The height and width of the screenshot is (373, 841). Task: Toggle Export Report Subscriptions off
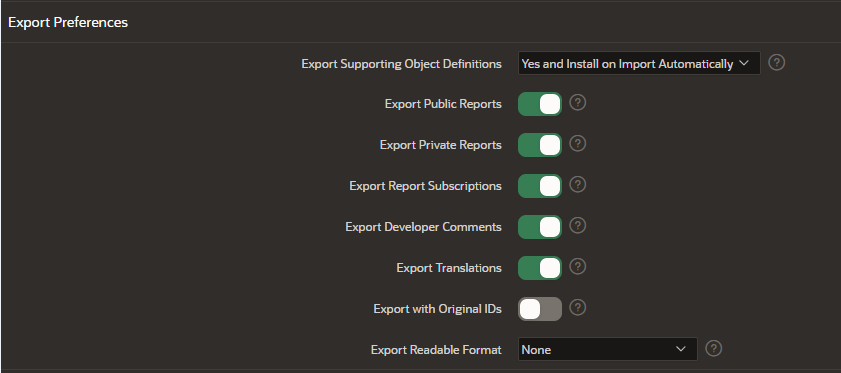tap(540, 186)
